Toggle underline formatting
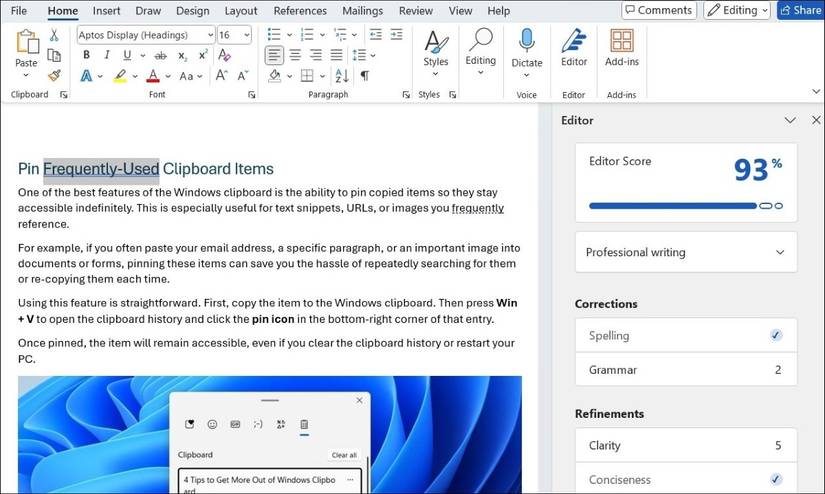 tap(127, 55)
